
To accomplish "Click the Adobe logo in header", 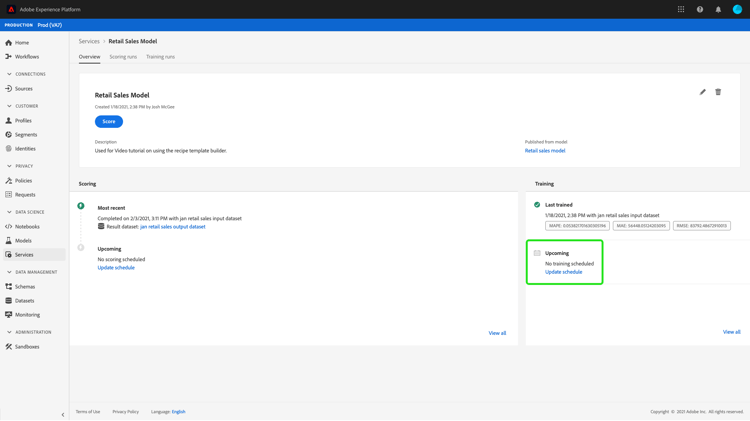I will pos(11,9).
